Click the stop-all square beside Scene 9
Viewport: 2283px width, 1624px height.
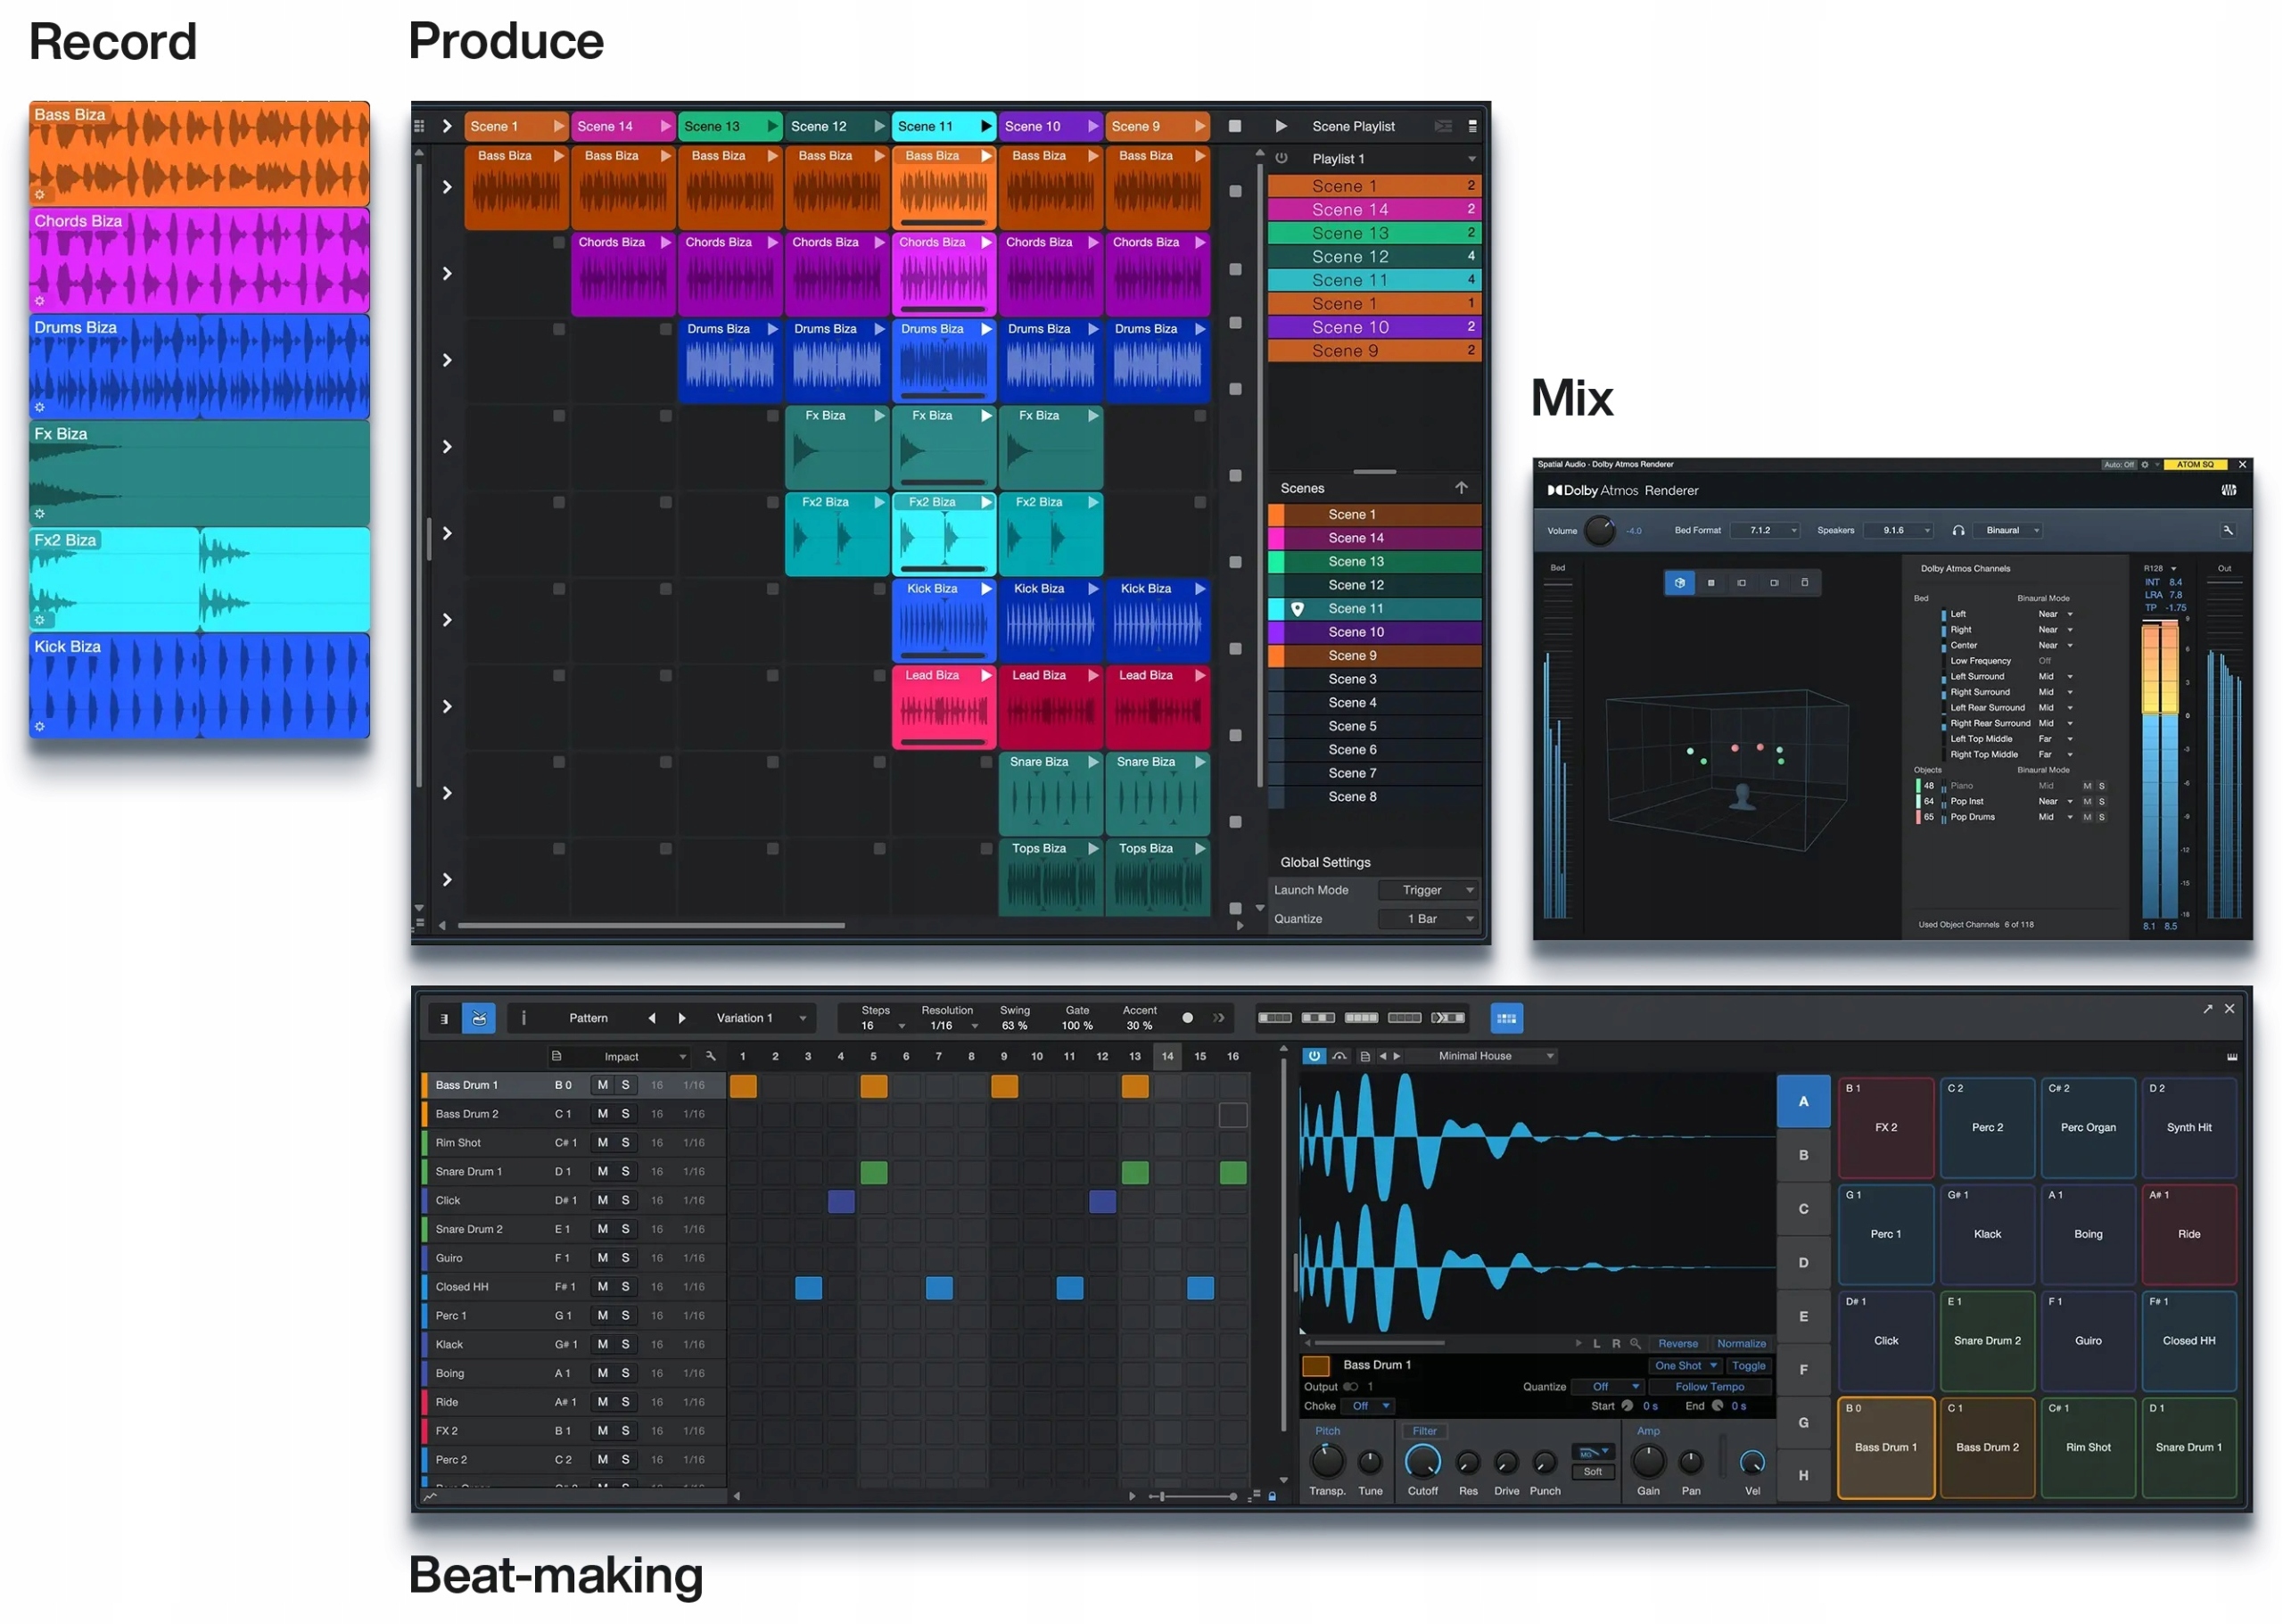1234,126
